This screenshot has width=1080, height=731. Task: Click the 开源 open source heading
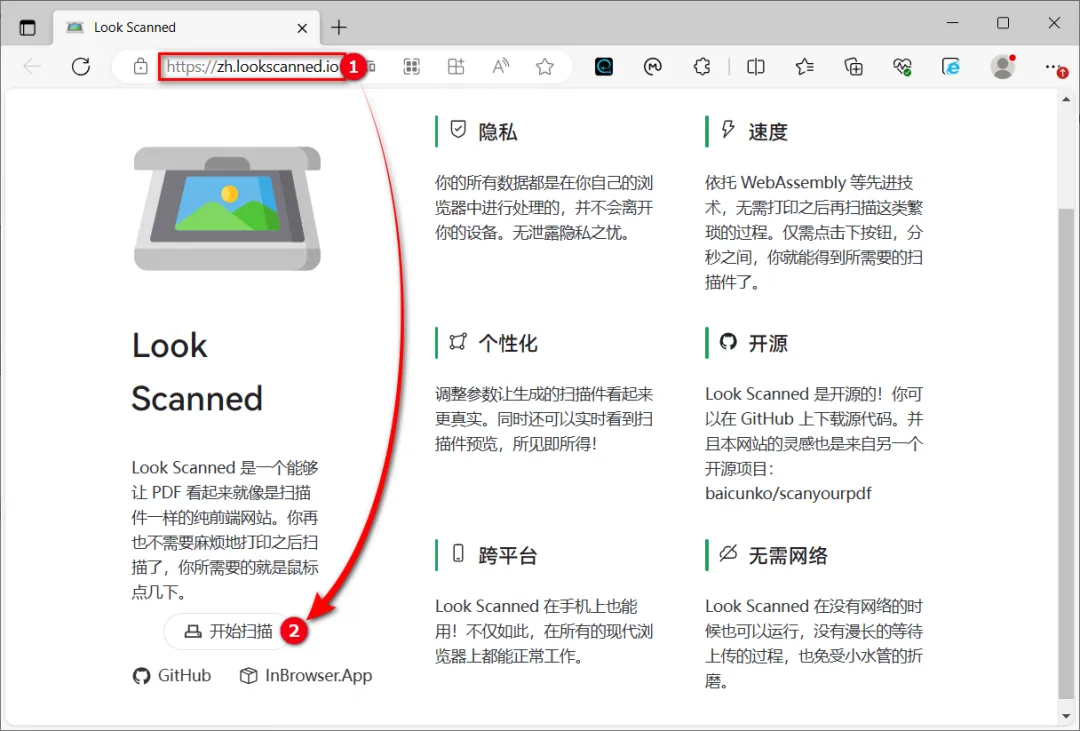[768, 343]
